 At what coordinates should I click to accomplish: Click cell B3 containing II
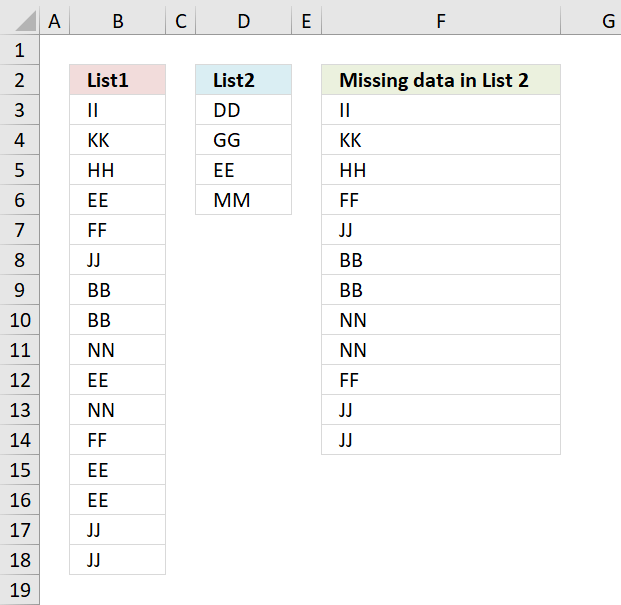118,110
